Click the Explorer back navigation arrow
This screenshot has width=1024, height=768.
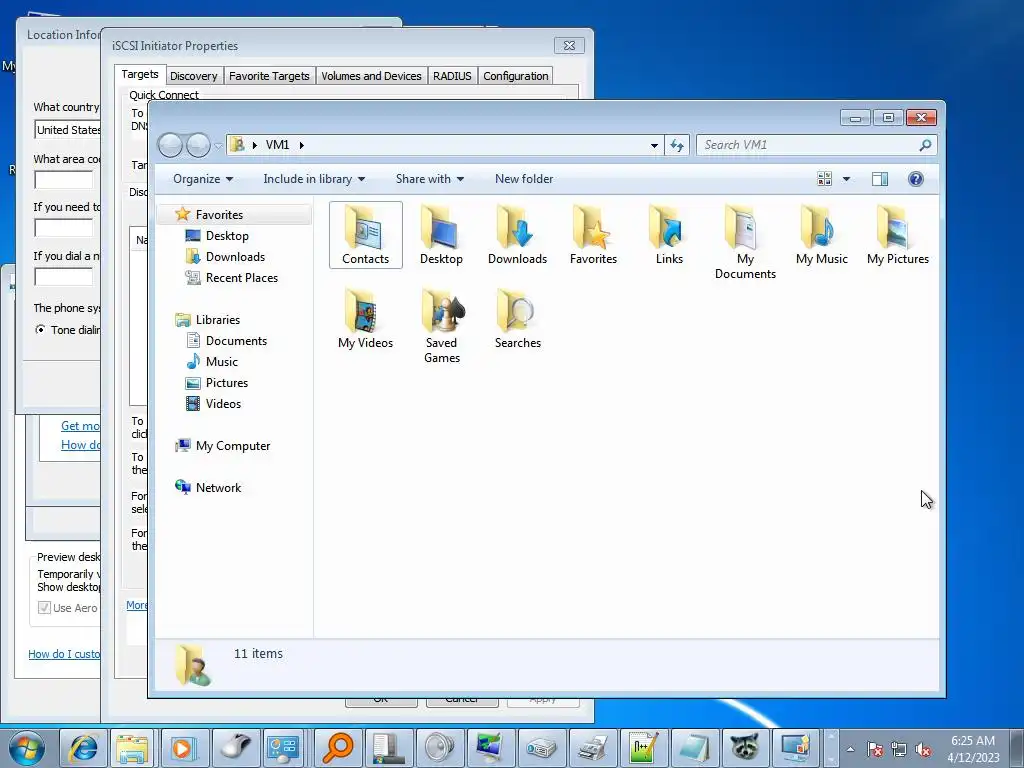click(x=170, y=145)
